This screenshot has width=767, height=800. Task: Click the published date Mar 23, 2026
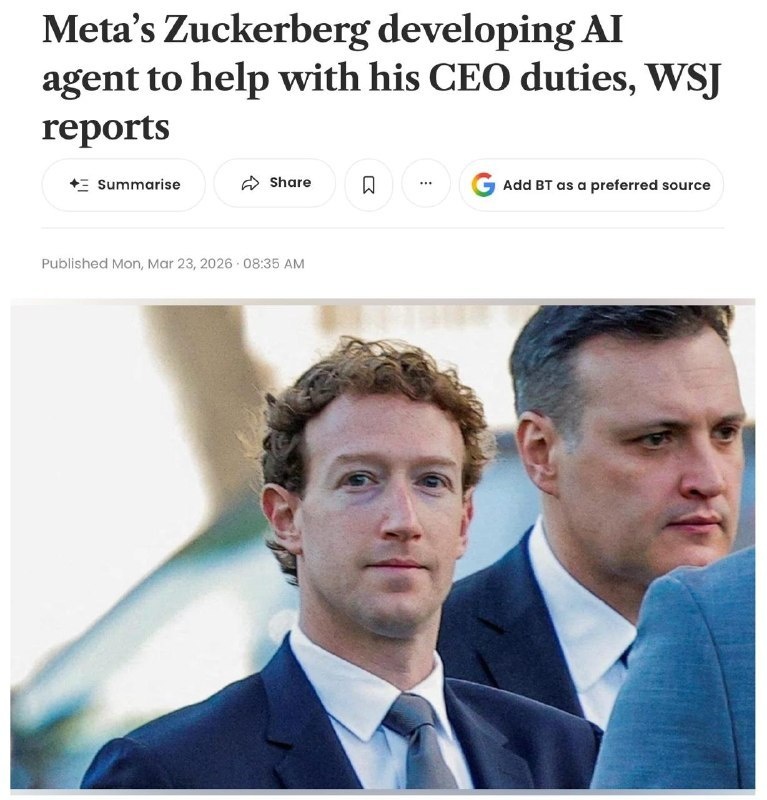[190, 264]
